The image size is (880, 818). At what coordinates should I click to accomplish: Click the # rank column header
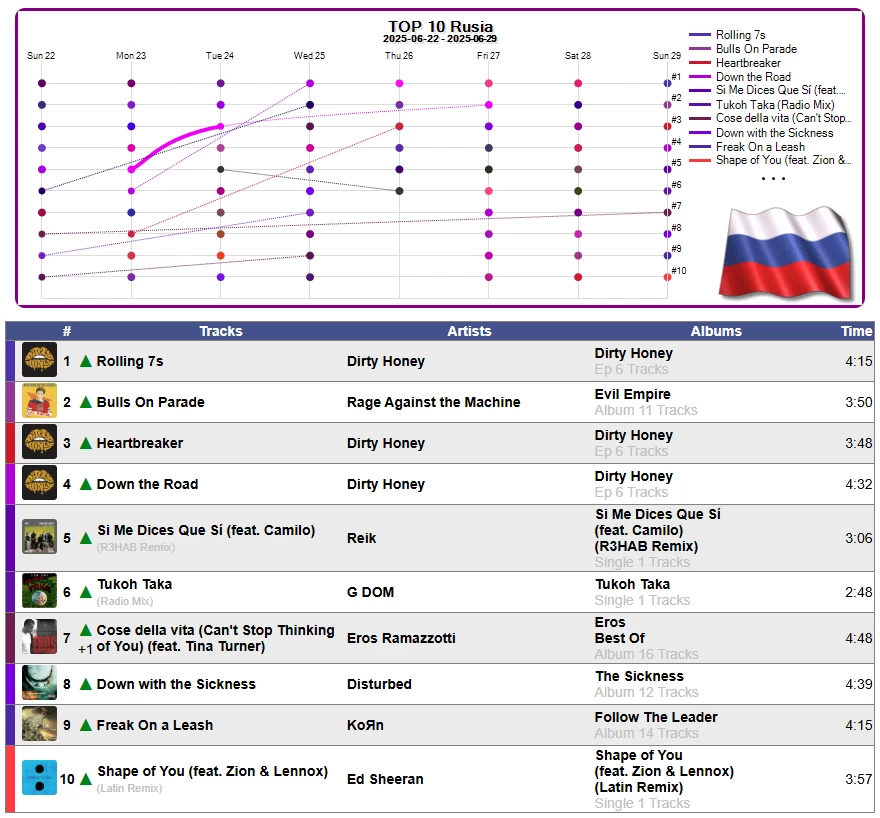click(67, 331)
